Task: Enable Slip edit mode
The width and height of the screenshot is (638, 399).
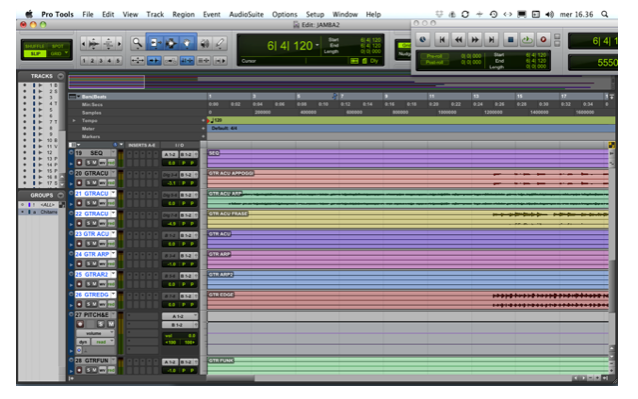Action: [35, 54]
